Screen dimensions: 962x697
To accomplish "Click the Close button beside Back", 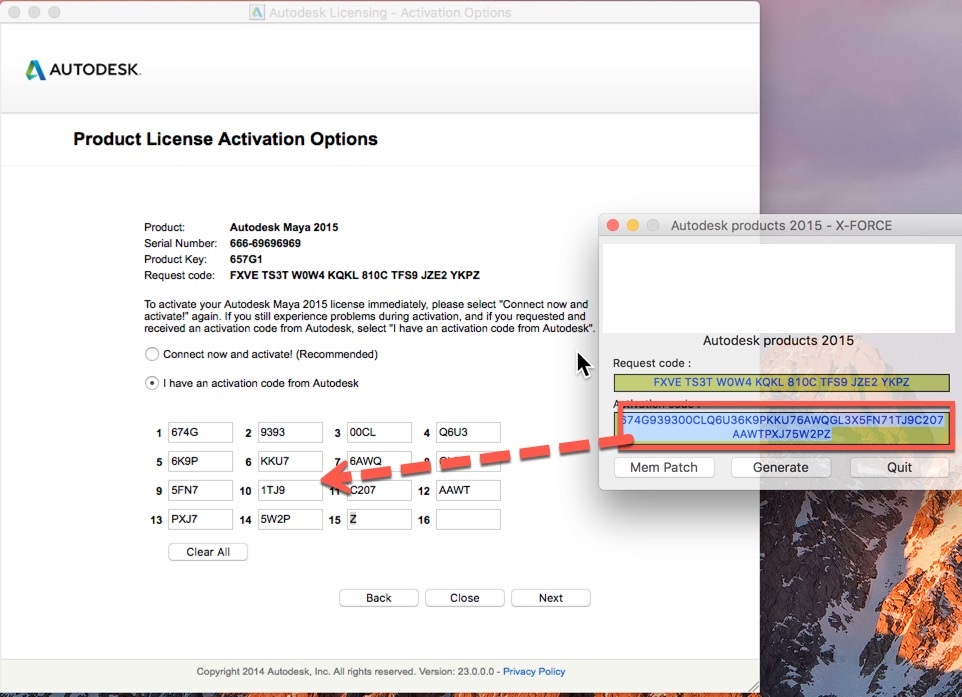I will coord(464,598).
